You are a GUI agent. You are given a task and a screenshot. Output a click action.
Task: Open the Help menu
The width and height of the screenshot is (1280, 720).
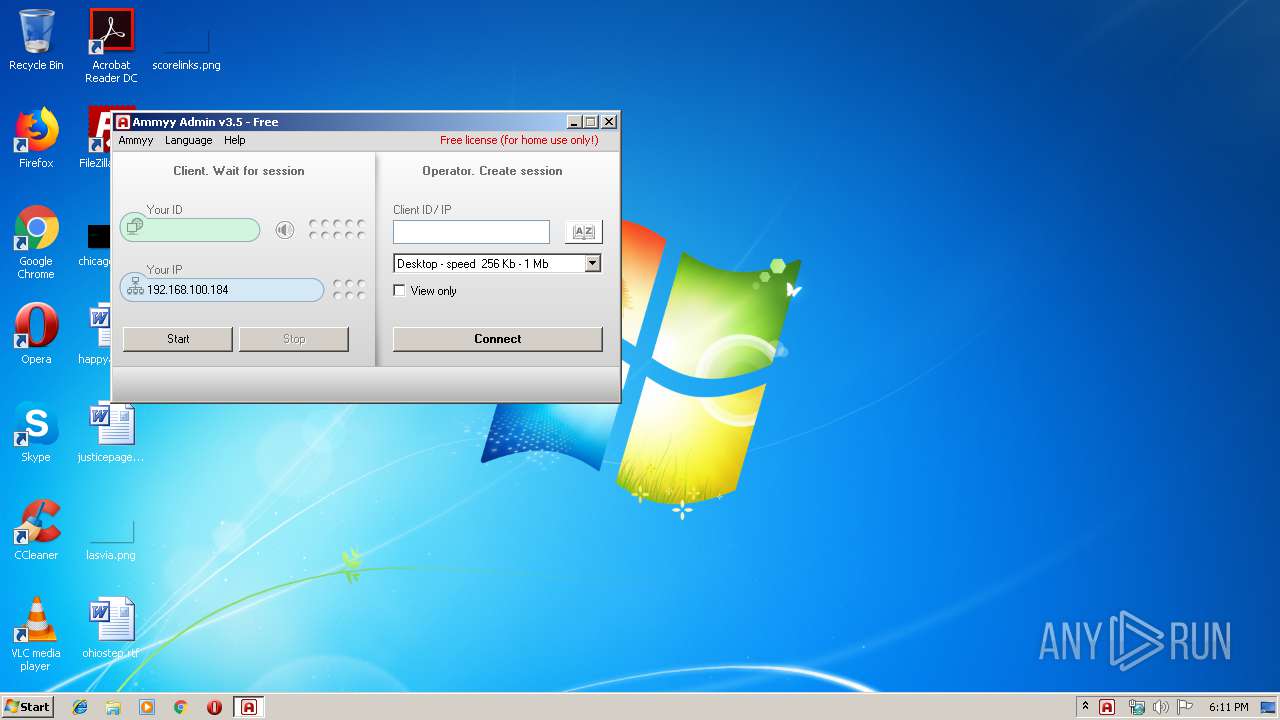pos(234,140)
